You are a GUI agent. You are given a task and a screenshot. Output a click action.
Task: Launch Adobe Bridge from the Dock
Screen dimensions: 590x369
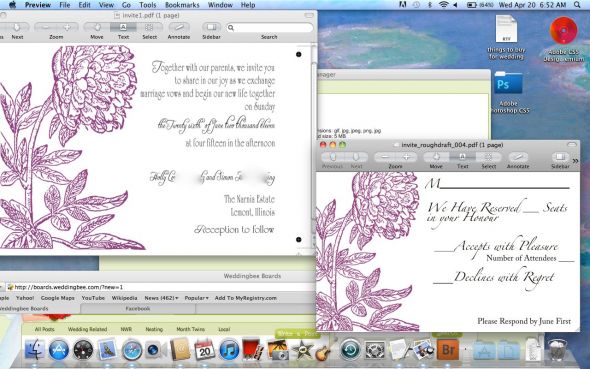pyautogui.click(x=448, y=349)
